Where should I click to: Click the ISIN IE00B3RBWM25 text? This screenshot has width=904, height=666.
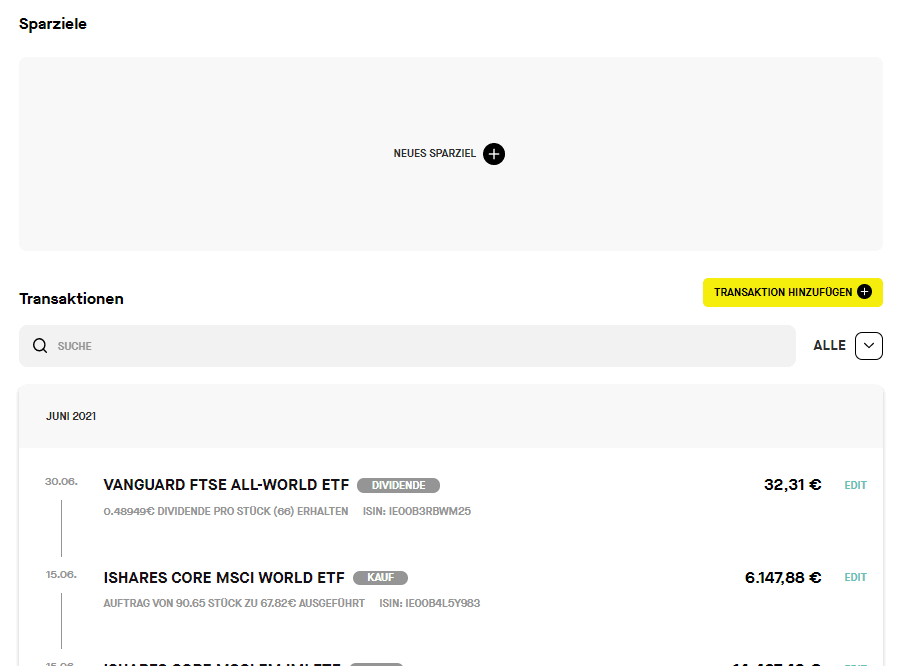point(417,511)
